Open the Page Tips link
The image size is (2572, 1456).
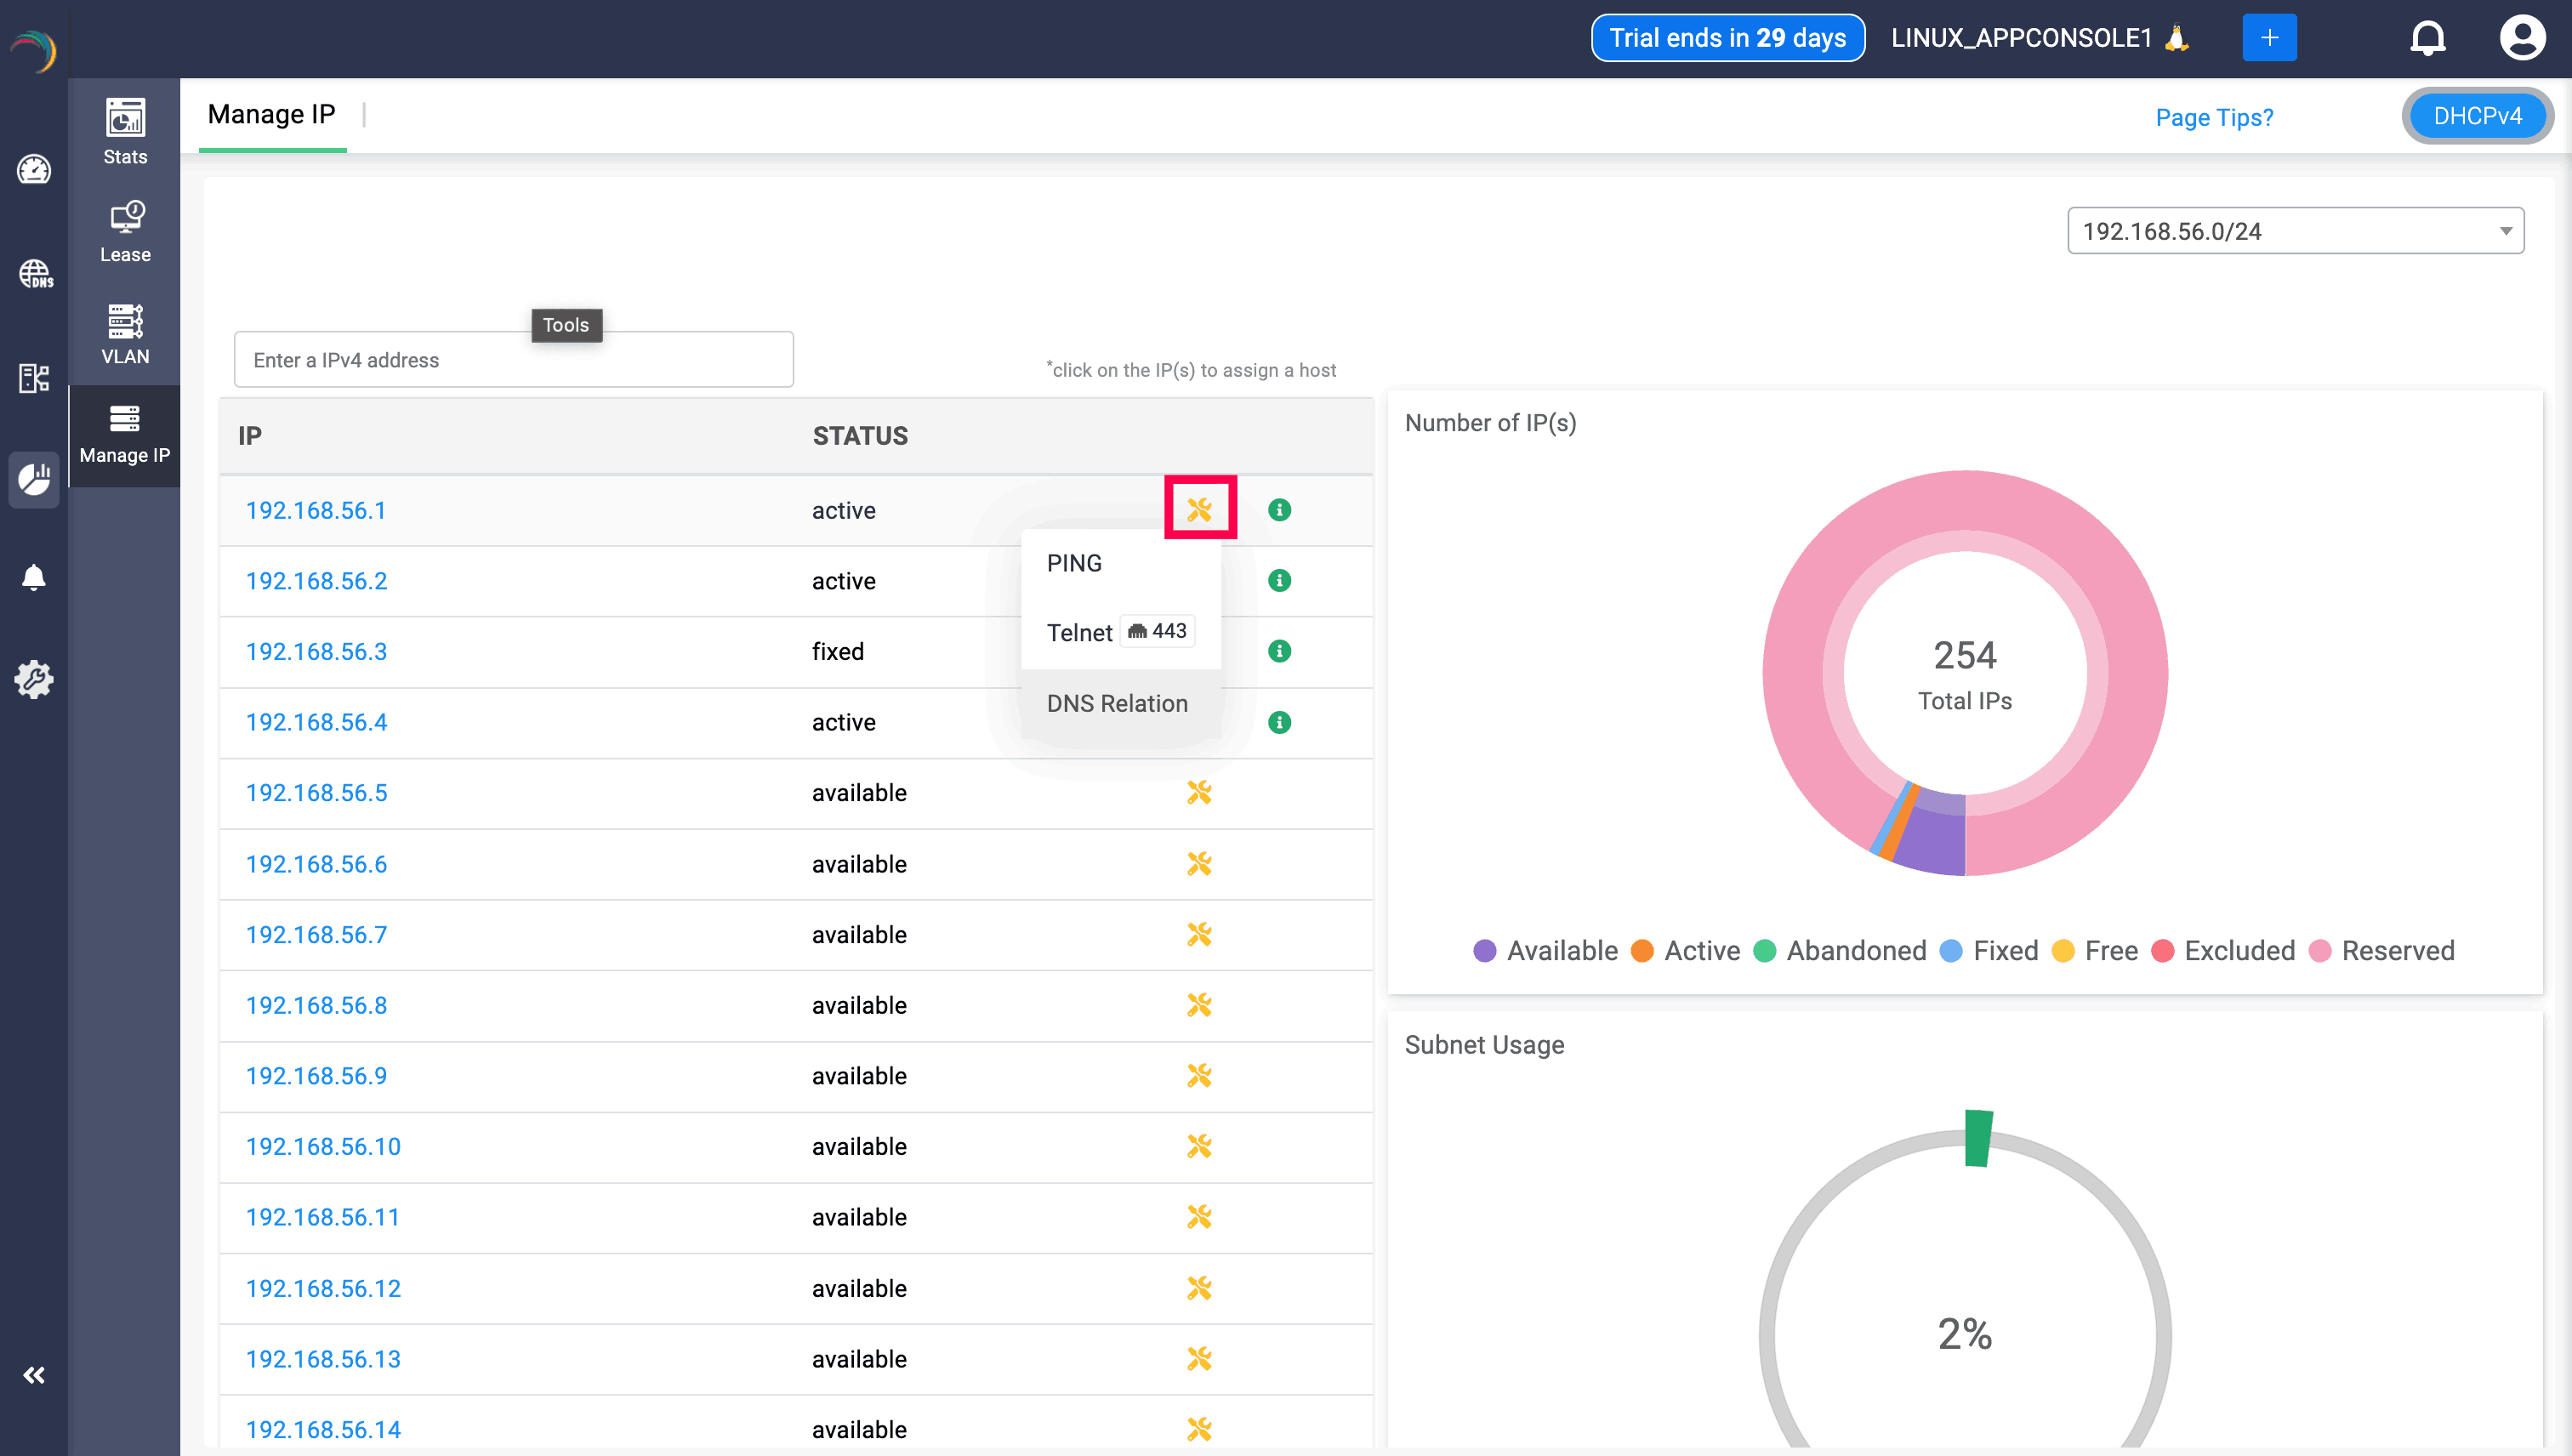2213,118
